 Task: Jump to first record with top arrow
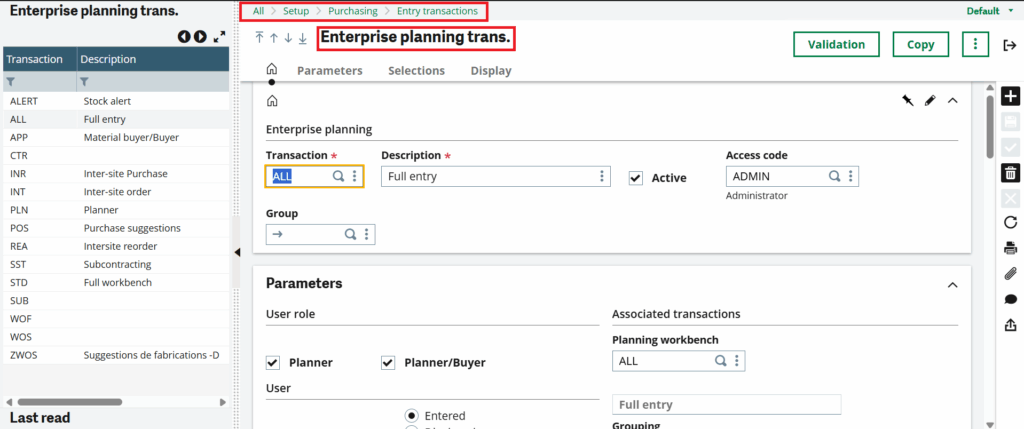260,38
